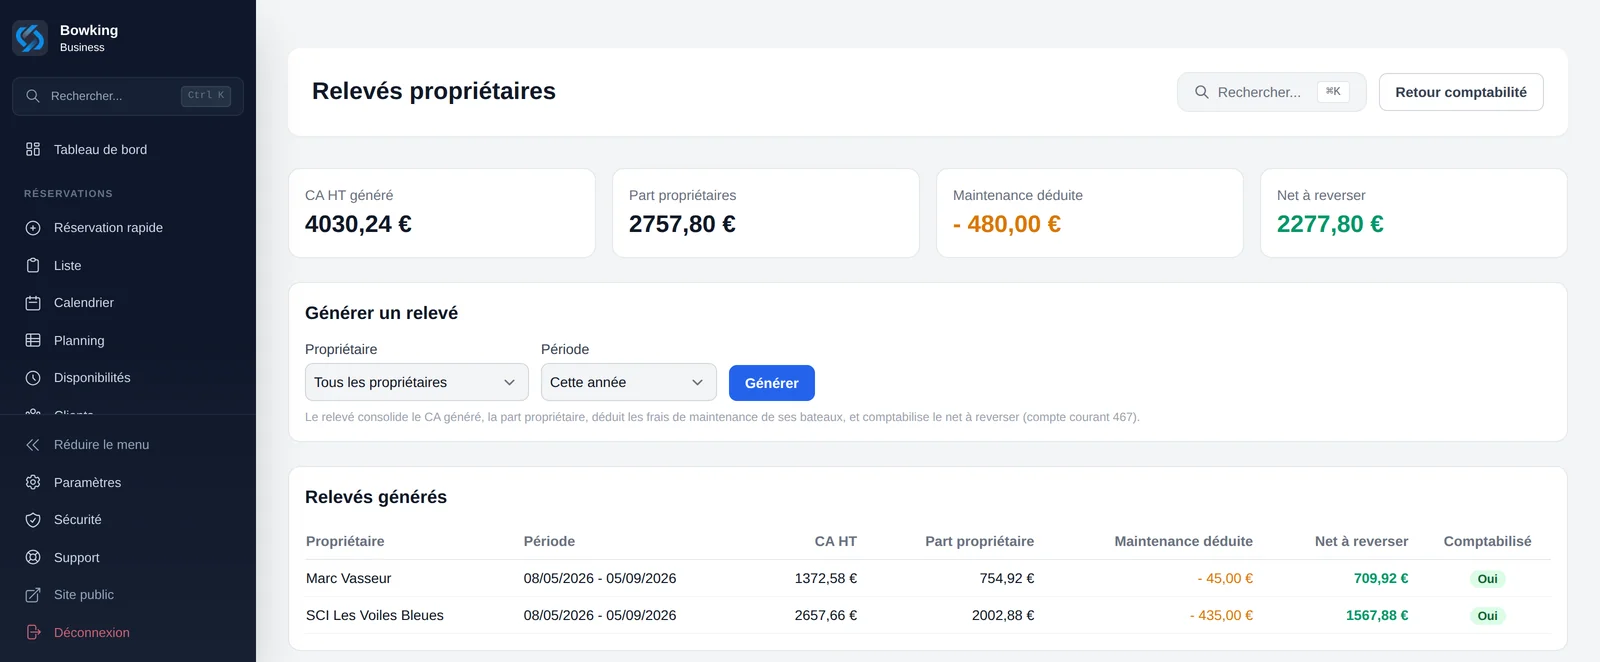Open Disponibilités clock icon
Screen dimensions: 1600x662
(33, 378)
